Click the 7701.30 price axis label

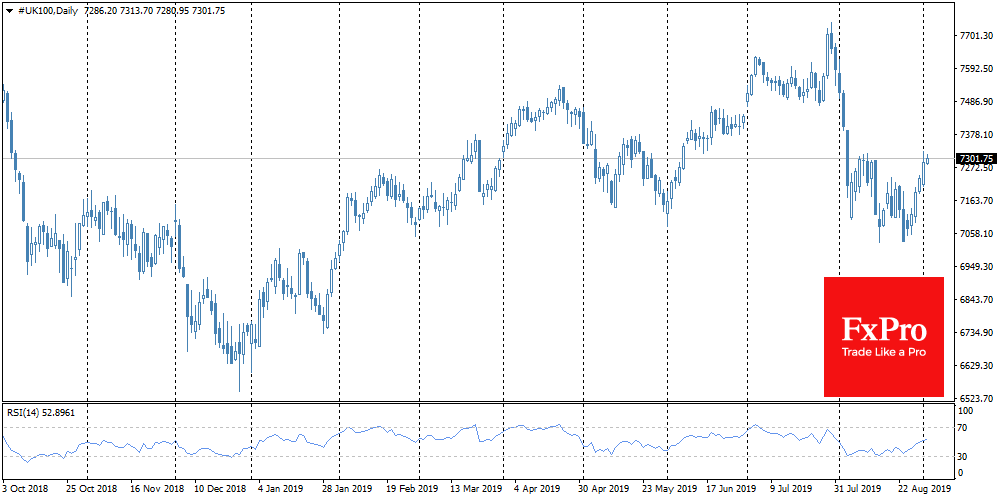[x=975, y=36]
